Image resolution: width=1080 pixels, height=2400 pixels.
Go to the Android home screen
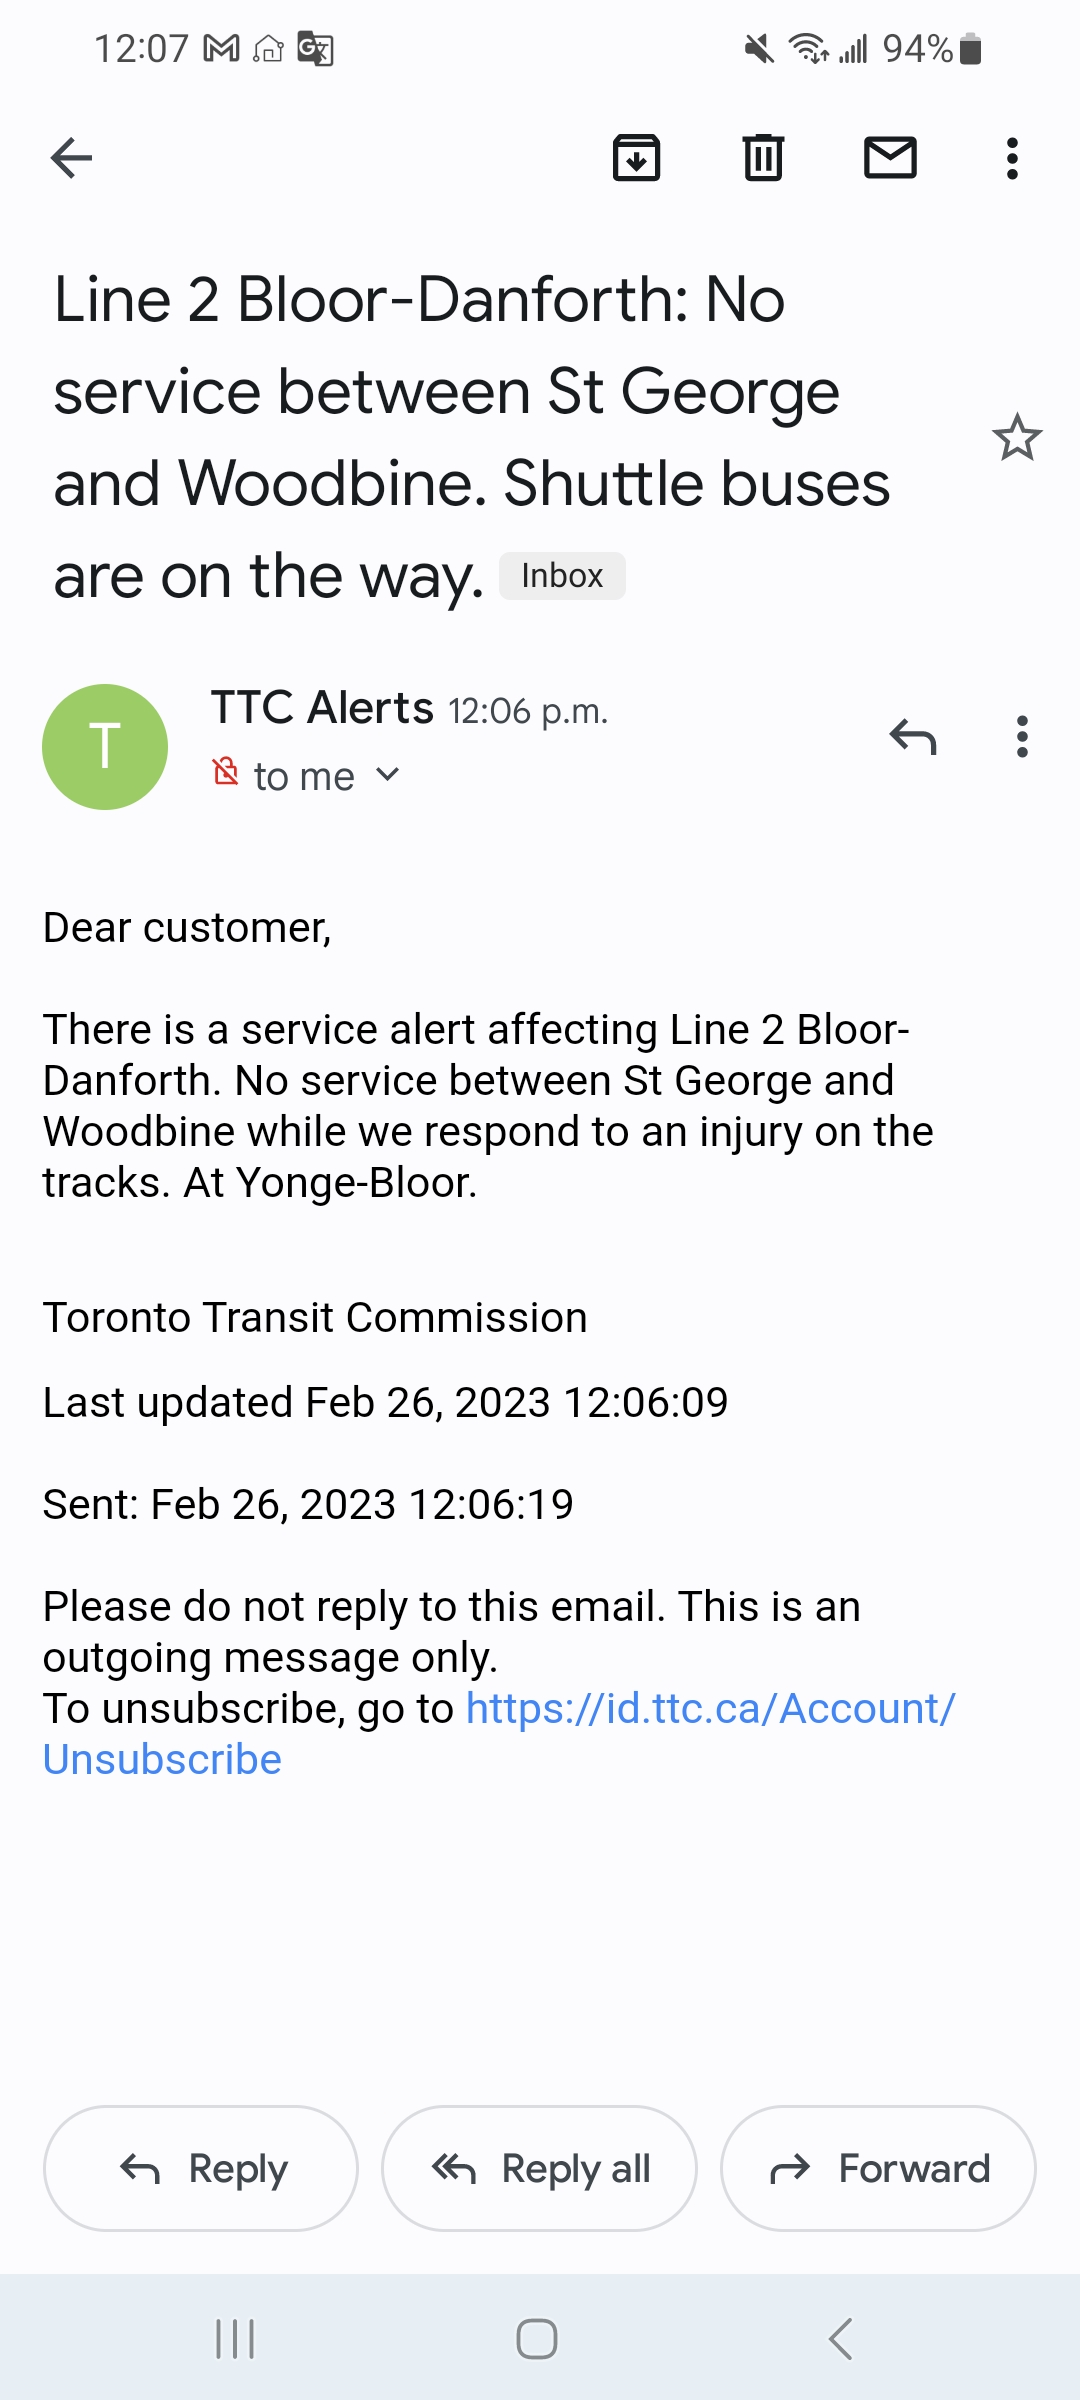point(537,2339)
